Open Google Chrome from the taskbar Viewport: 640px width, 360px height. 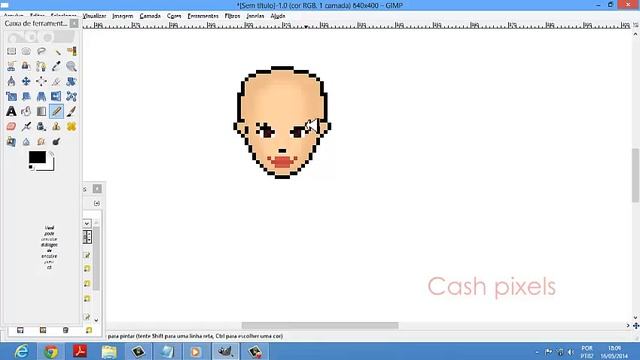51,351
